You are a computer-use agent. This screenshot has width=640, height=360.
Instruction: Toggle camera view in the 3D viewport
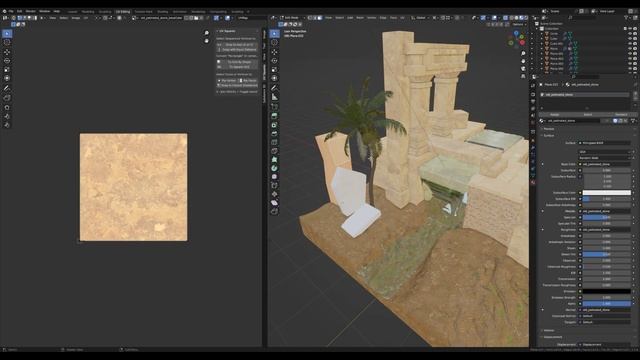523,69
